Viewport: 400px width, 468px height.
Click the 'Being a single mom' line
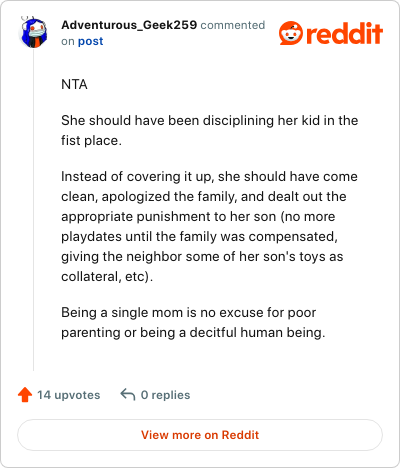pos(188,313)
